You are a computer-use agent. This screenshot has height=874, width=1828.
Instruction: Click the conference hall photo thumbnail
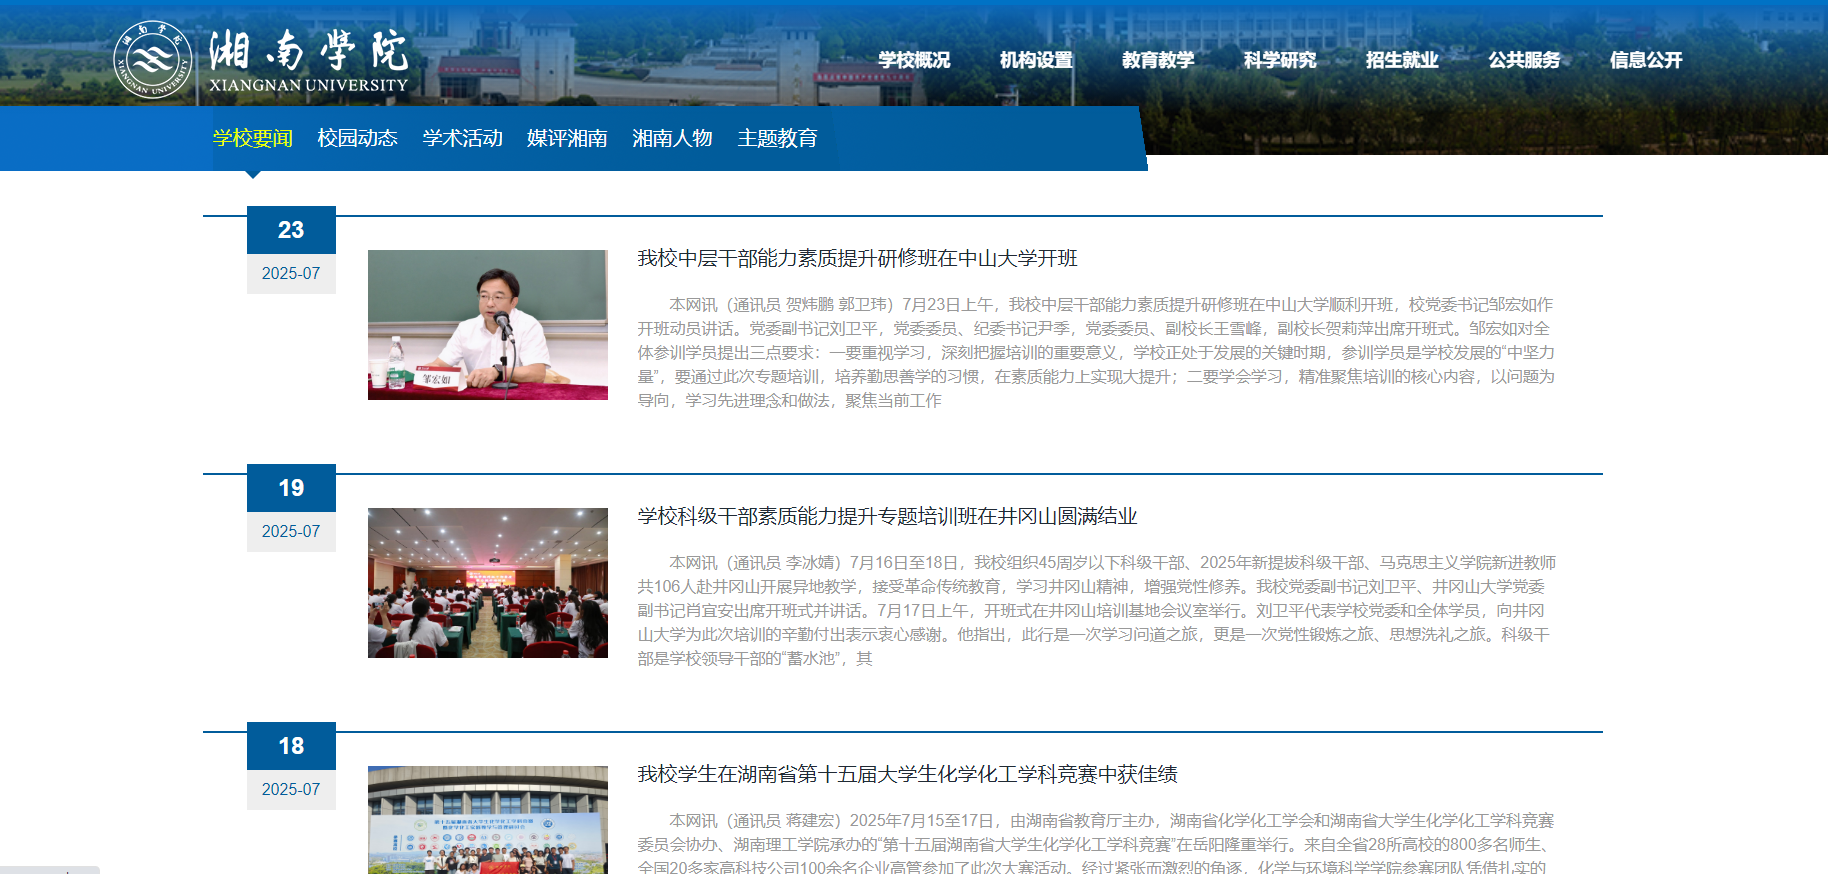click(487, 583)
